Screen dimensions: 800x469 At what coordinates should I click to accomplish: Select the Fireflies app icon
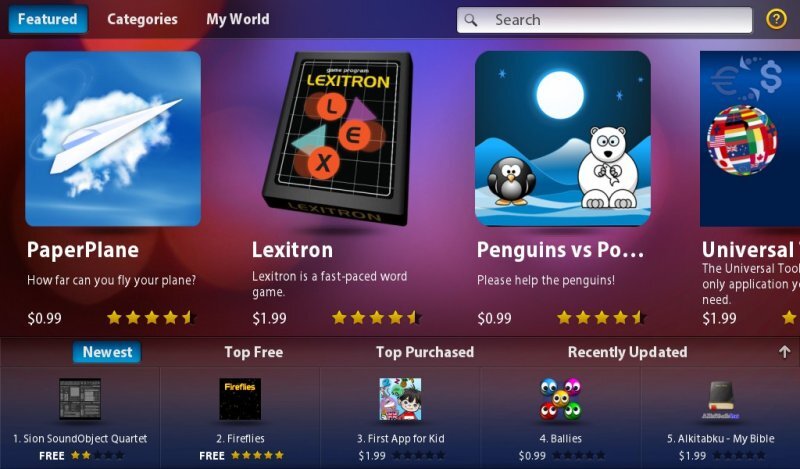(x=240, y=399)
